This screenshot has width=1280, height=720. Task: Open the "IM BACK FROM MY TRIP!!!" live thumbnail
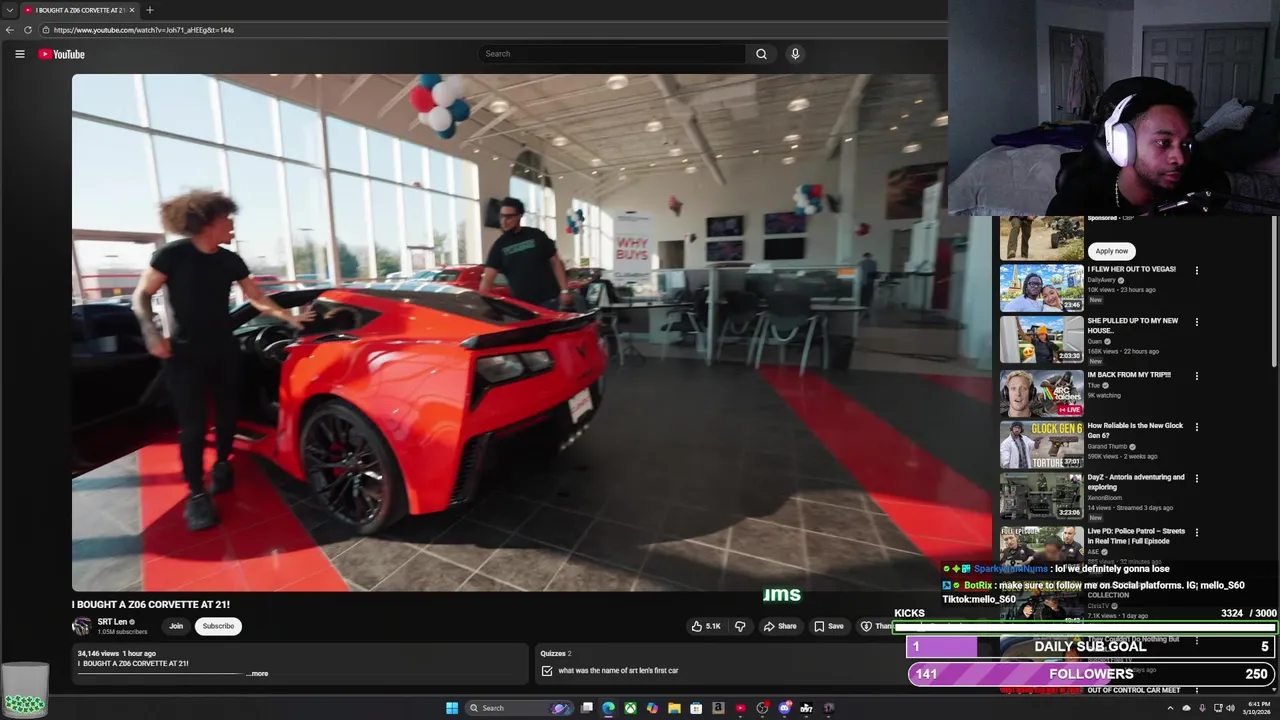pos(1041,393)
